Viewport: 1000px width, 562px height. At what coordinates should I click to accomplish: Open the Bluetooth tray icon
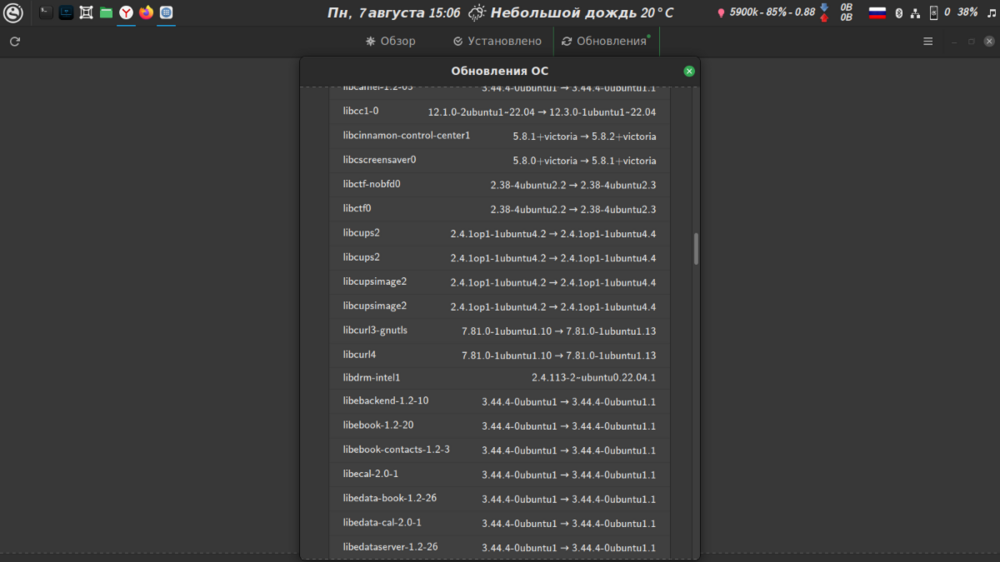899,13
